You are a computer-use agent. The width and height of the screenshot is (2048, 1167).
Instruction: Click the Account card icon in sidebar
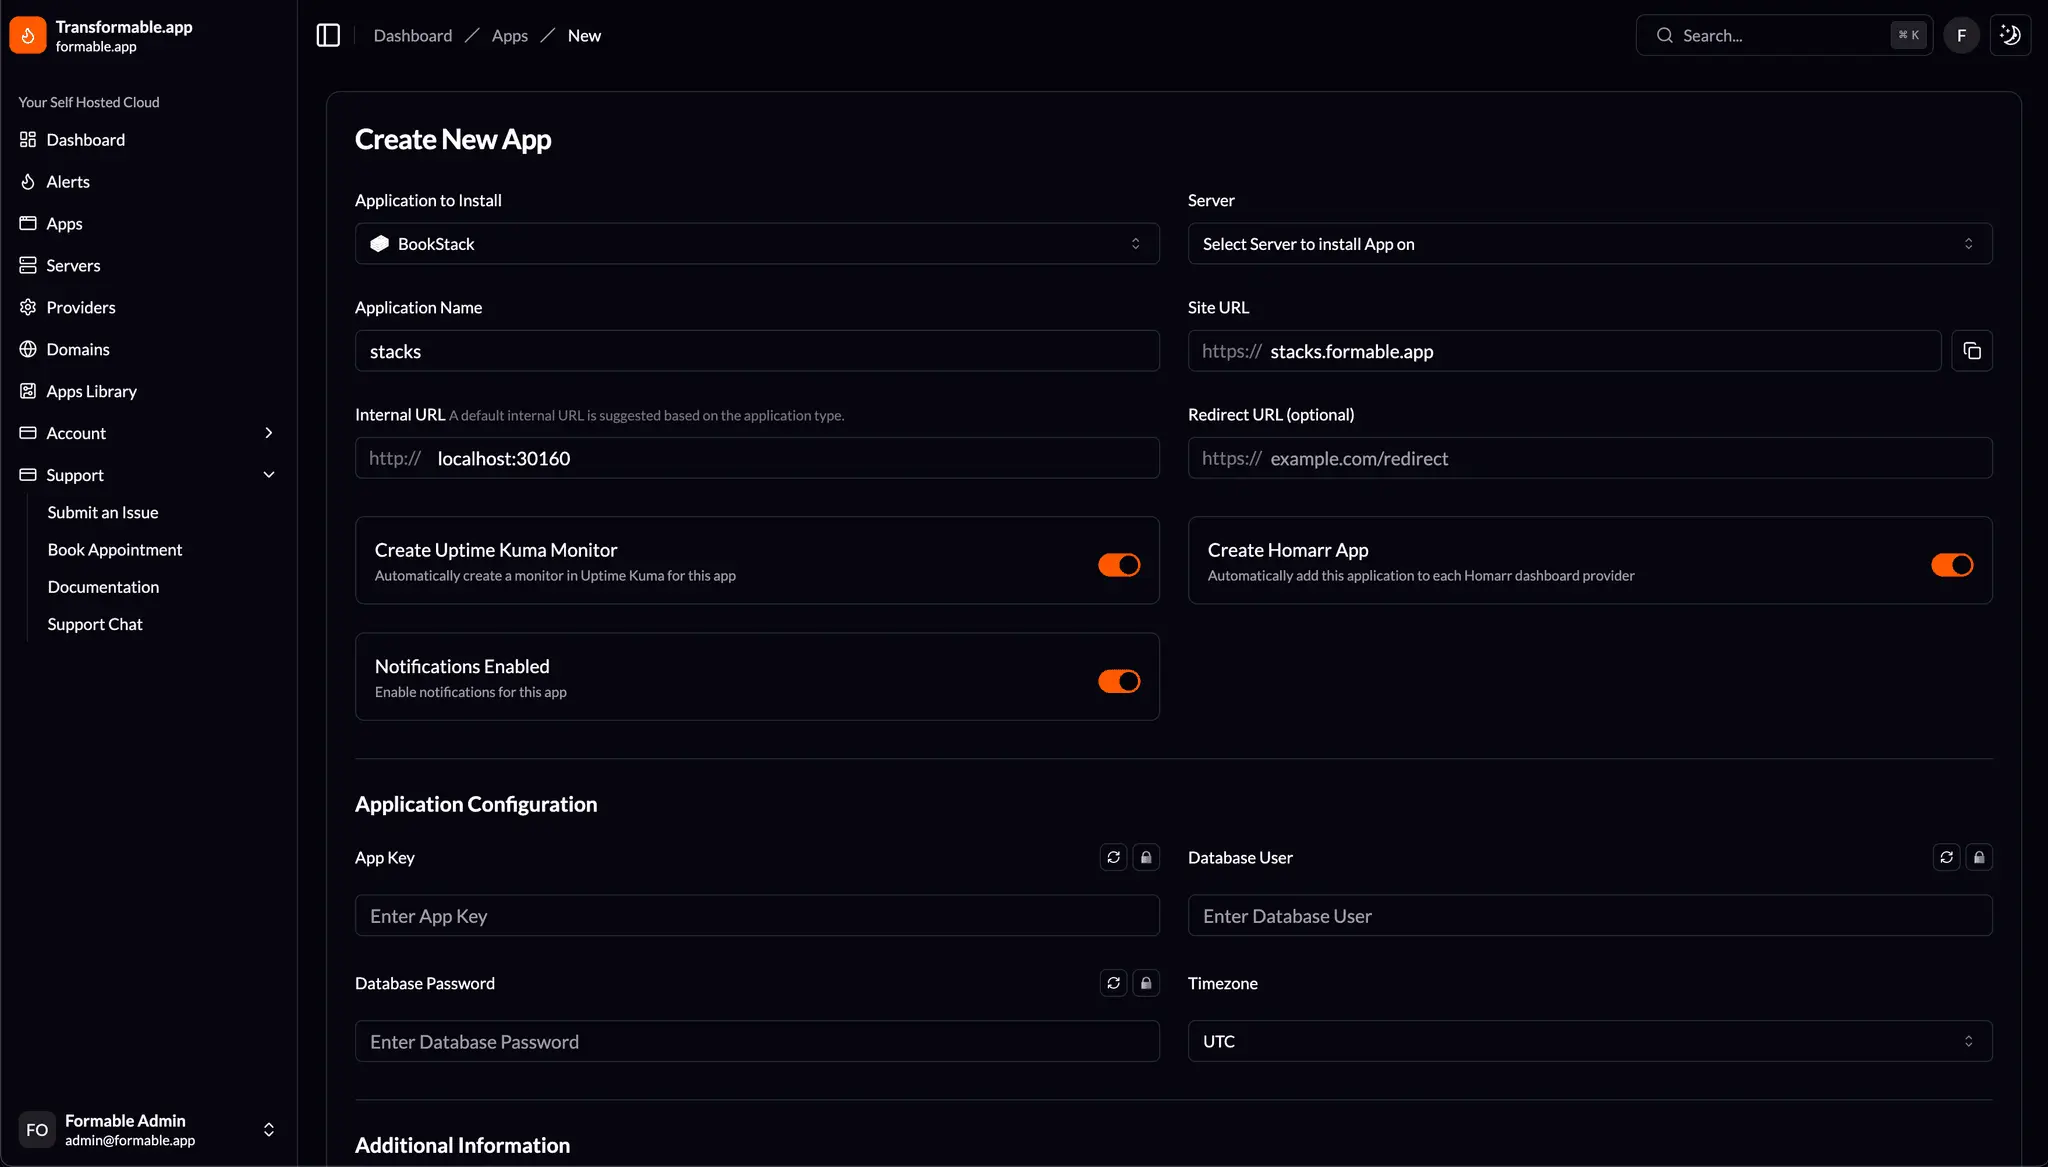coord(28,433)
